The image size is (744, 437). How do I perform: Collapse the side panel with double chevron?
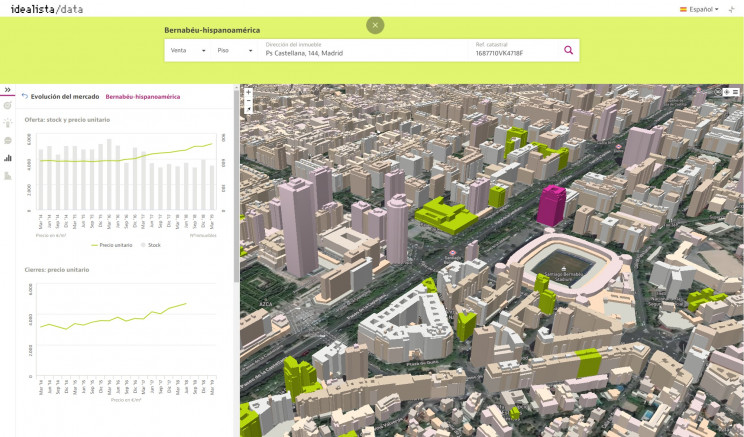8,90
